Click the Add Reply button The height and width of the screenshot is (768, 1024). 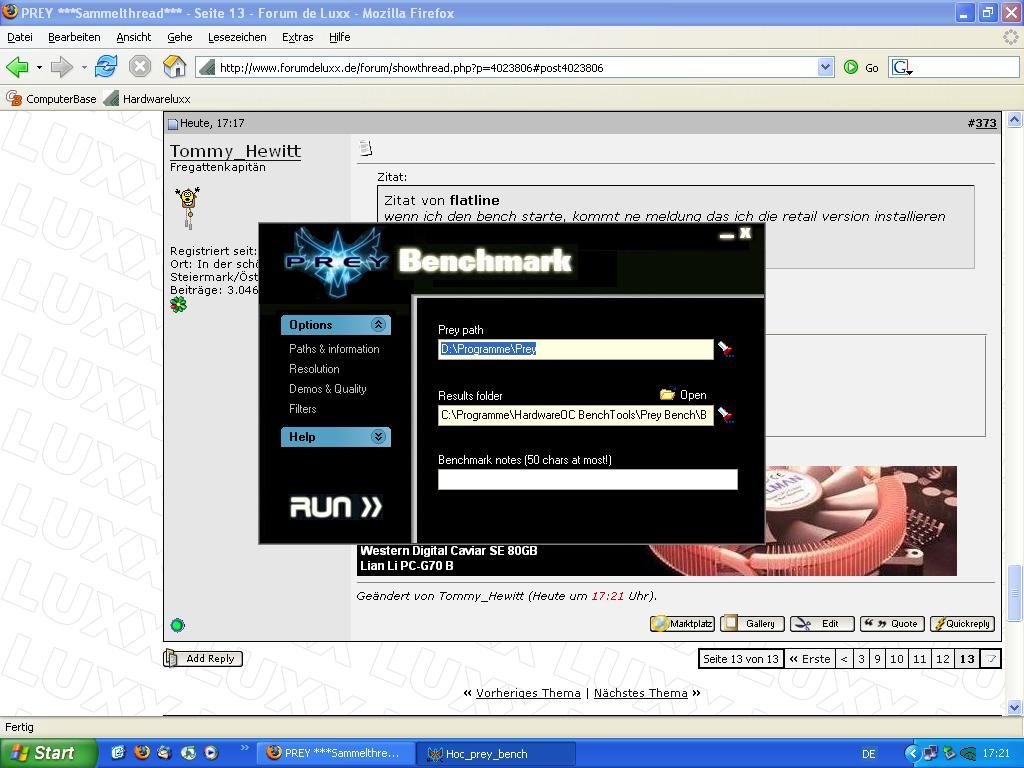click(203, 658)
